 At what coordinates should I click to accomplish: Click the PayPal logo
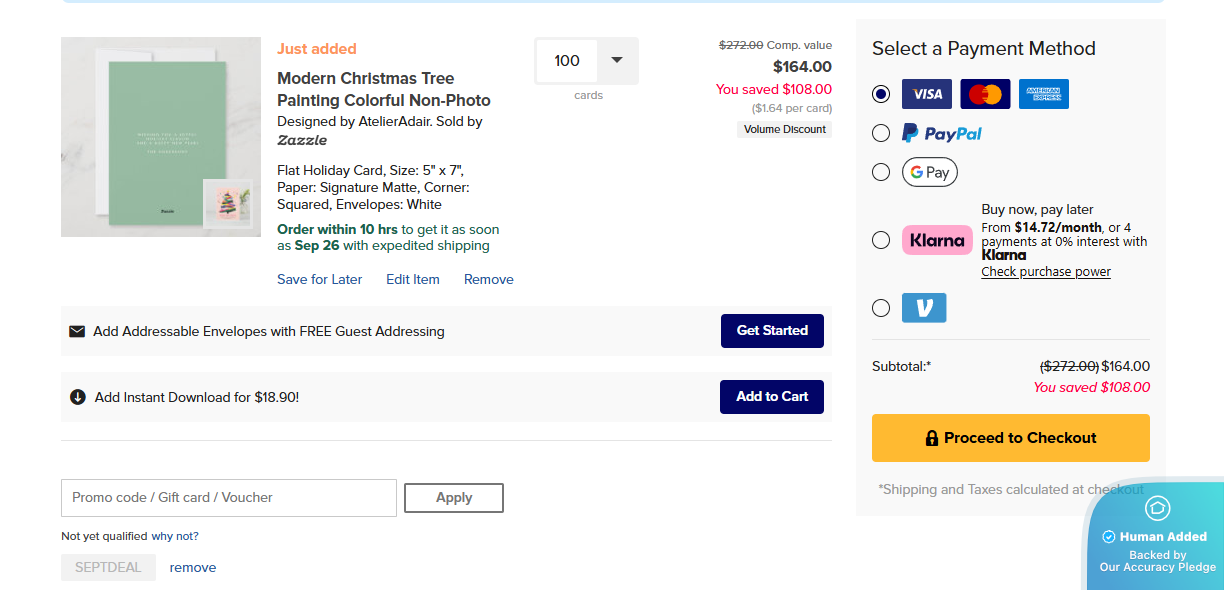click(x=941, y=132)
